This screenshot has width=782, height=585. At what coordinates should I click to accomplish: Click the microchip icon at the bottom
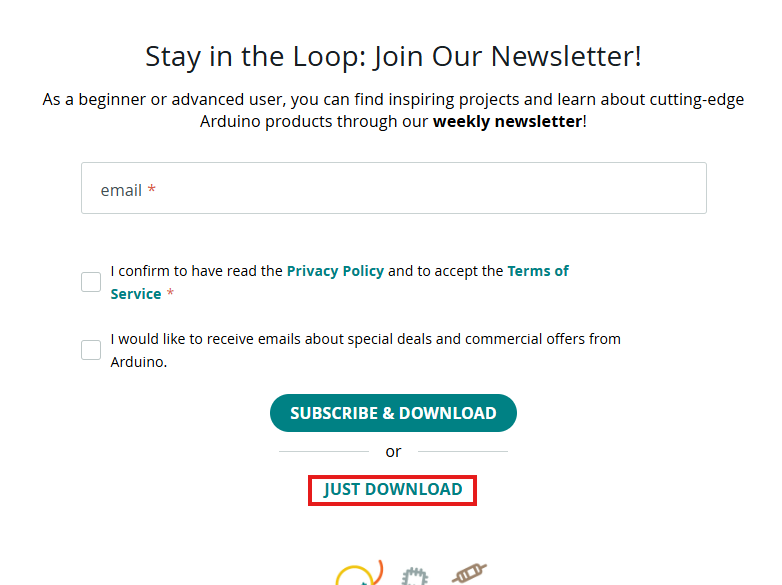(x=414, y=576)
